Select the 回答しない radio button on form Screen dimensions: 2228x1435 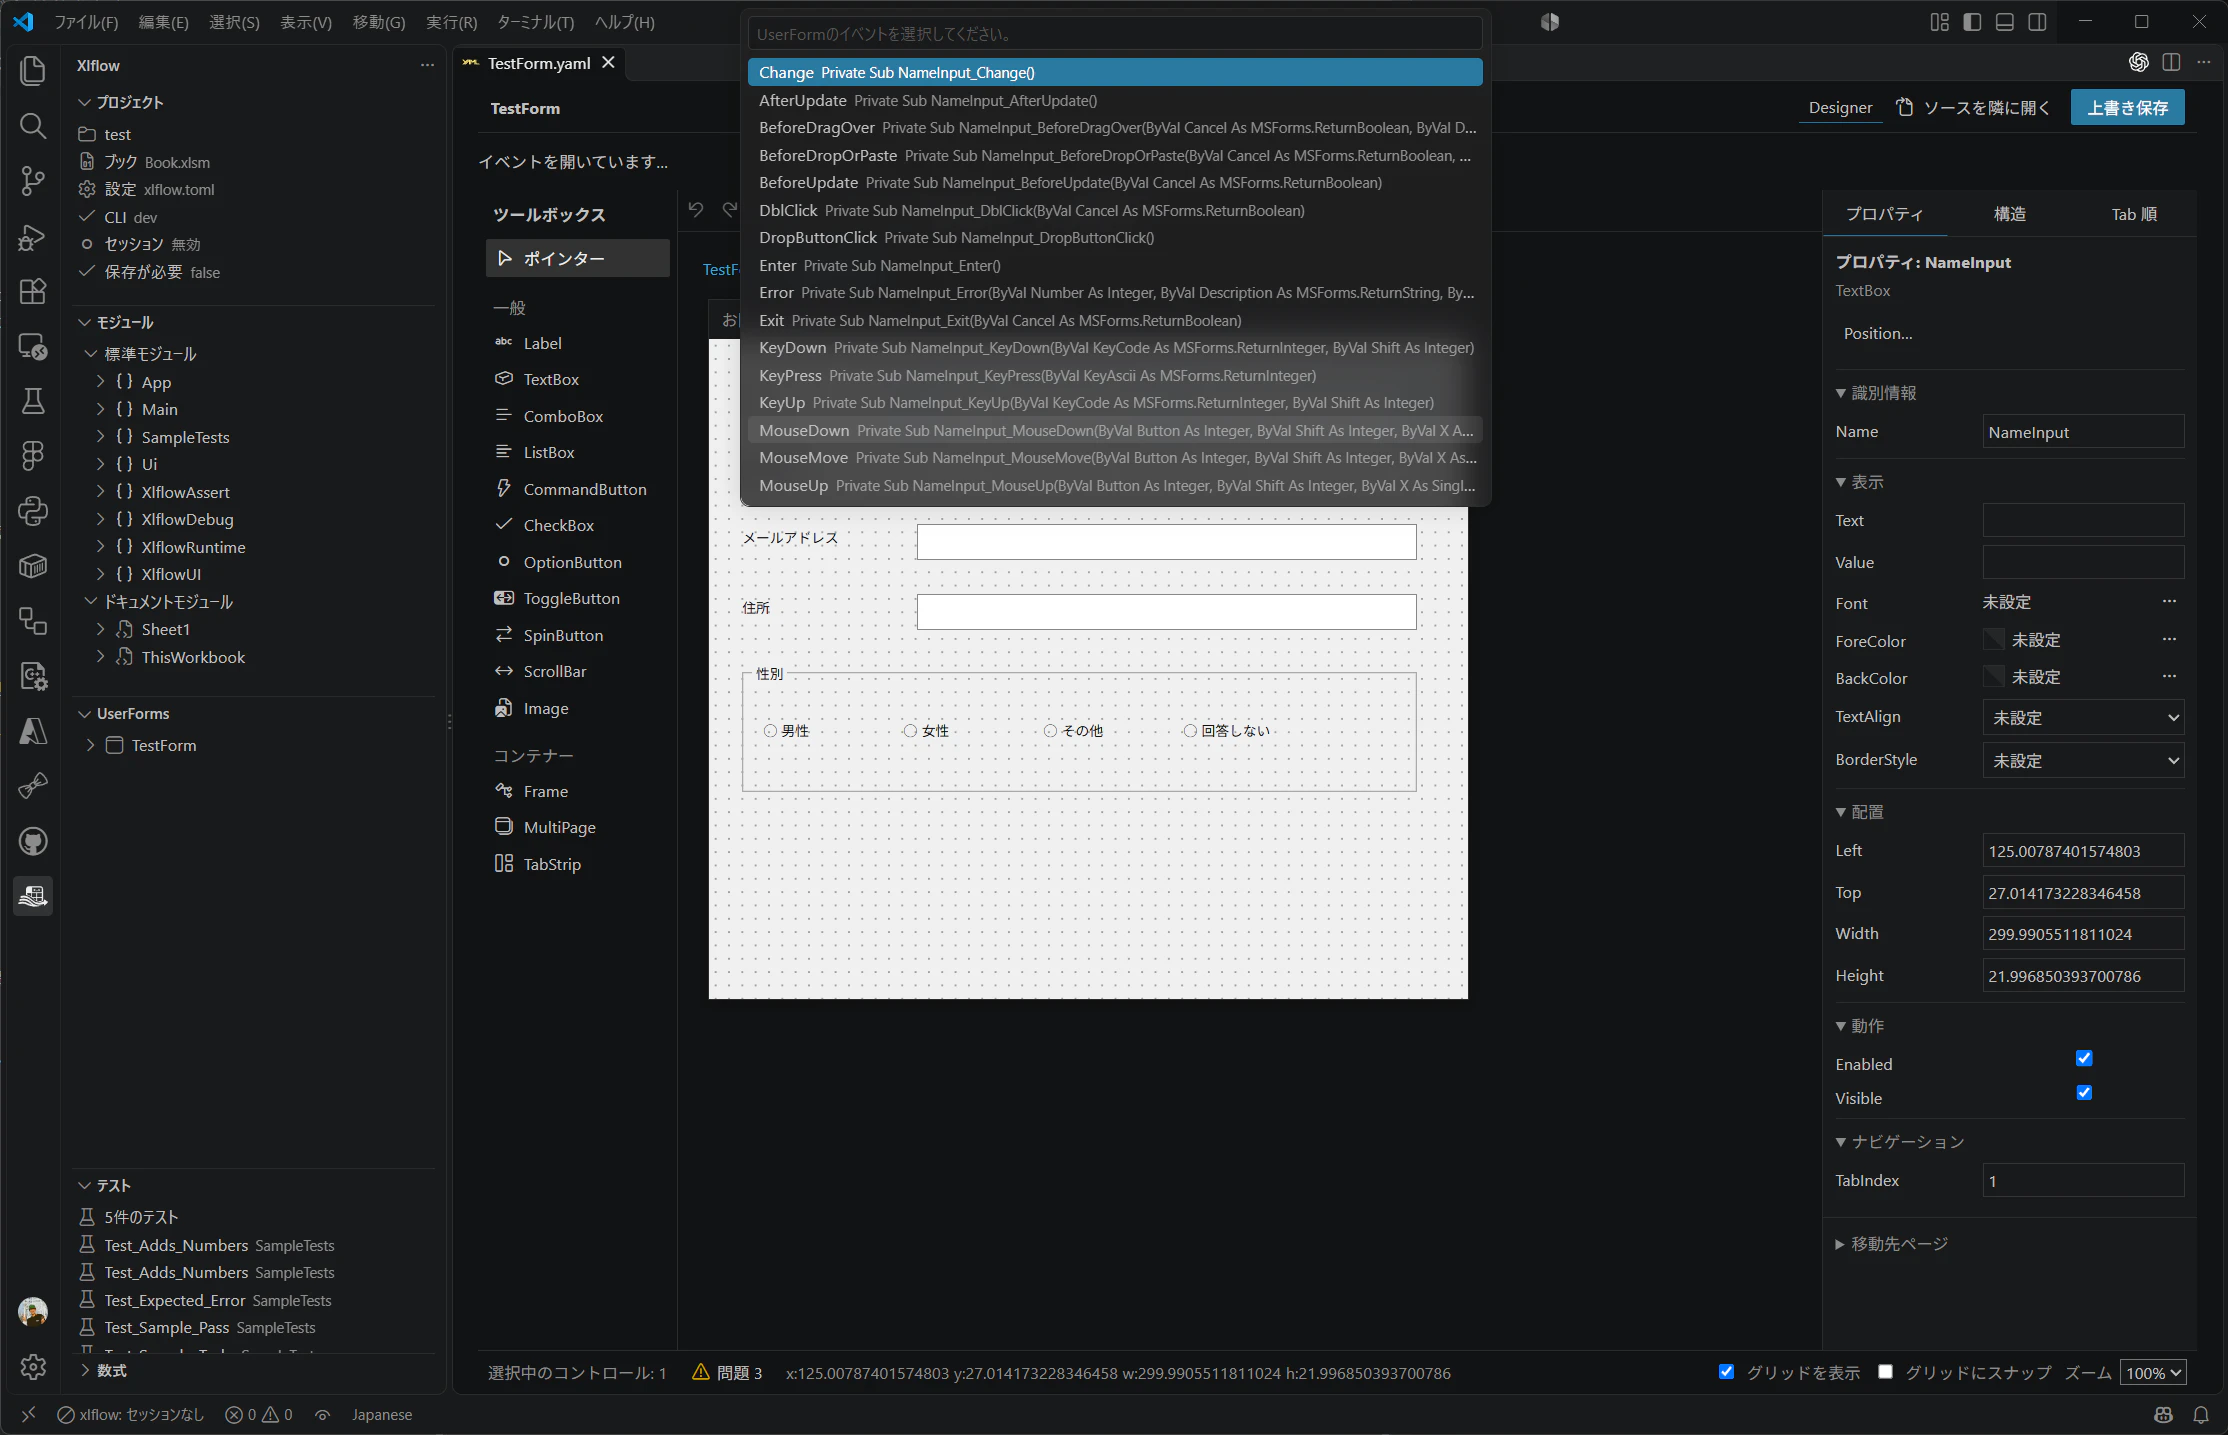coord(1190,731)
